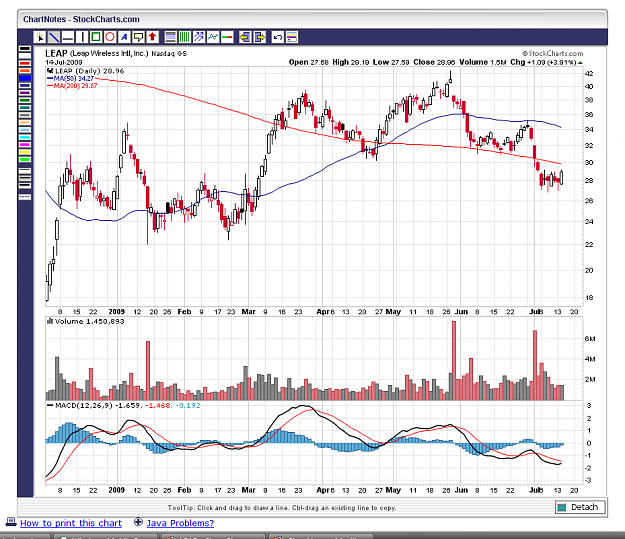Image resolution: width=625 pixels, height=539 pixels.
Task: Select the zigzag price line tool
Action: click(212, 37)
